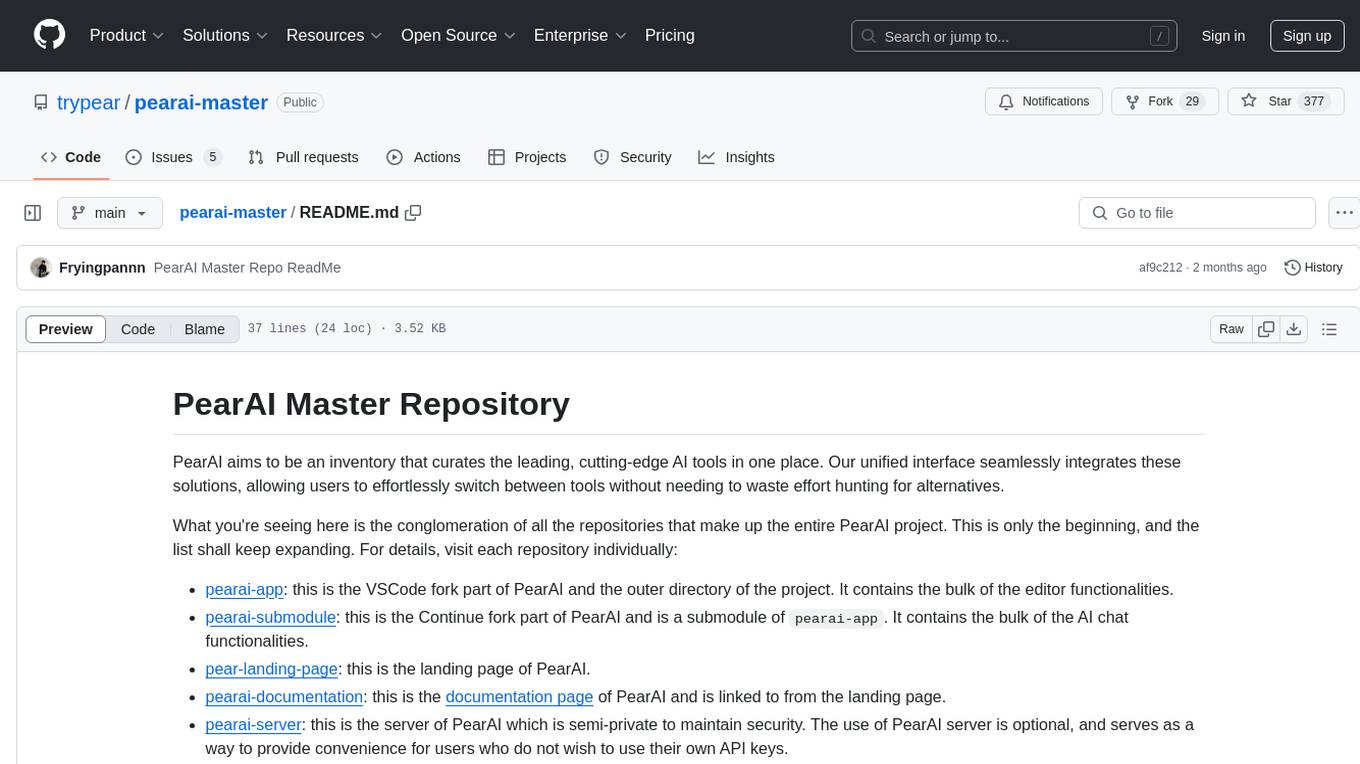This screenshot has height=764, width=1360.
Task: Expand the Product menu
Action: pos(127,35)
